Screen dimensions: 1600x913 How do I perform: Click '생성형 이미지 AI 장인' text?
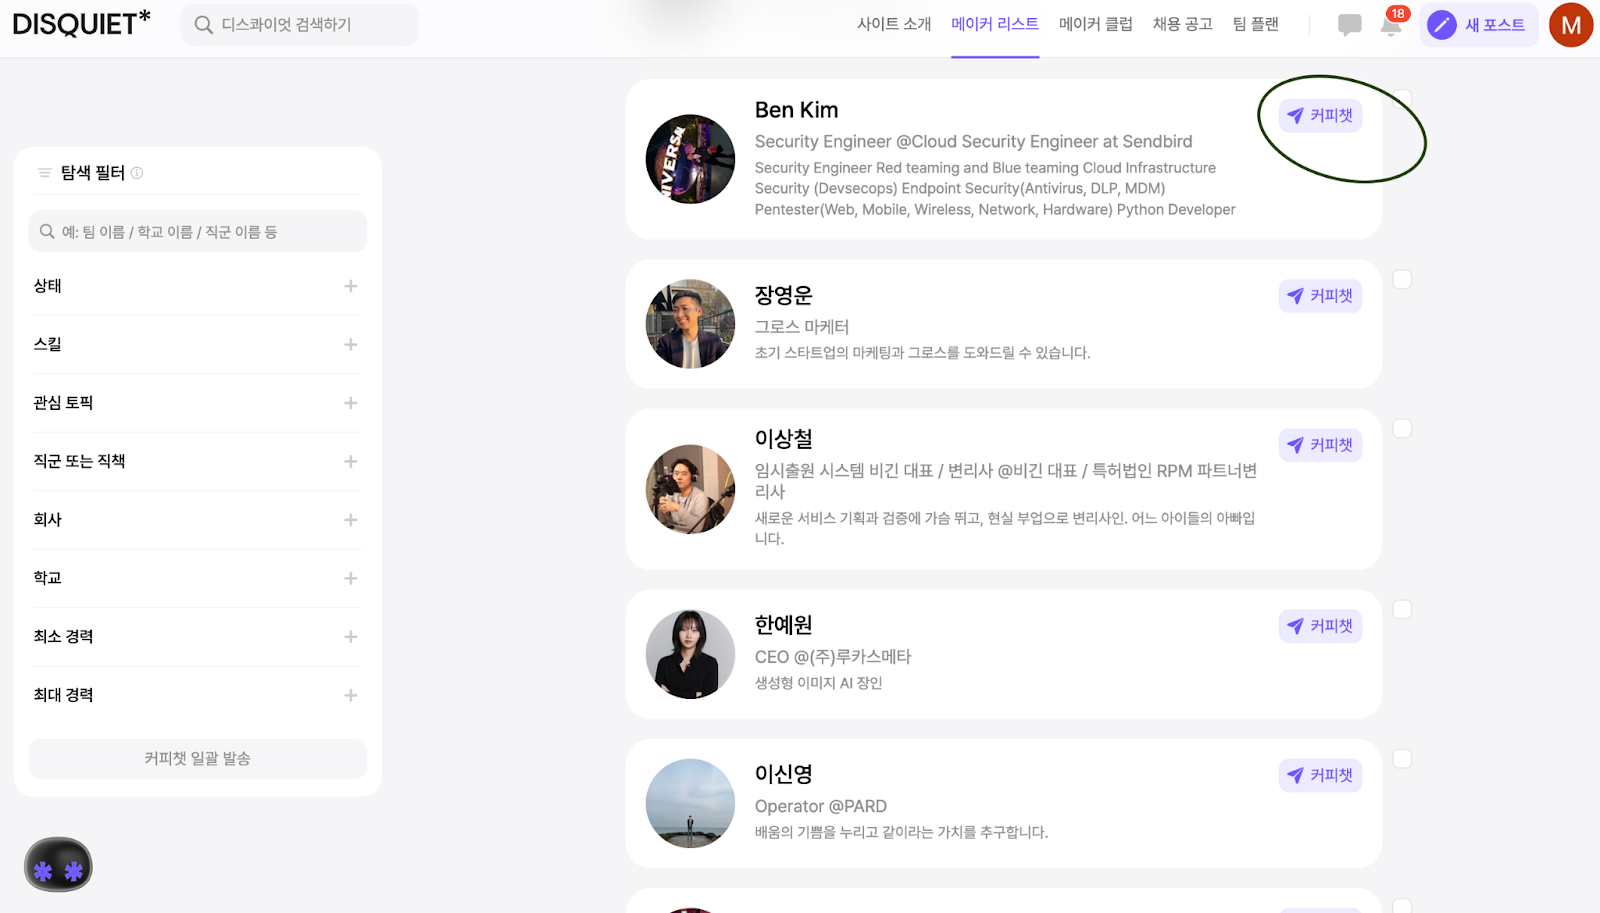(819, 683)
